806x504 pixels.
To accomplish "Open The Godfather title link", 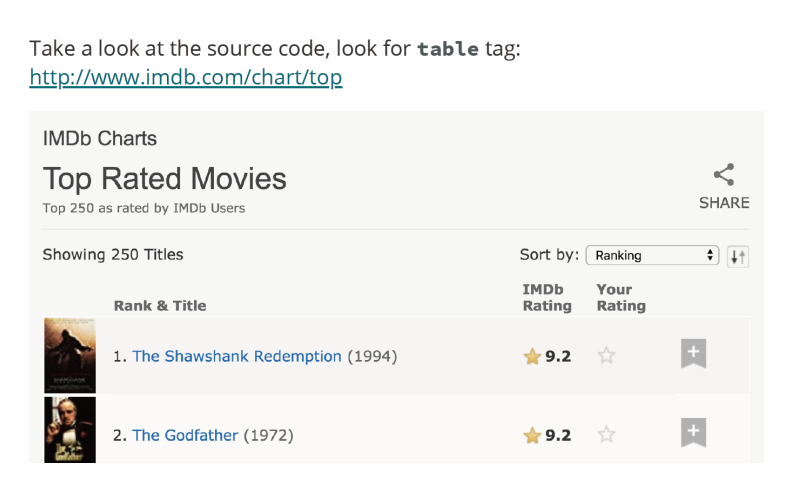I will click(185, 435).
